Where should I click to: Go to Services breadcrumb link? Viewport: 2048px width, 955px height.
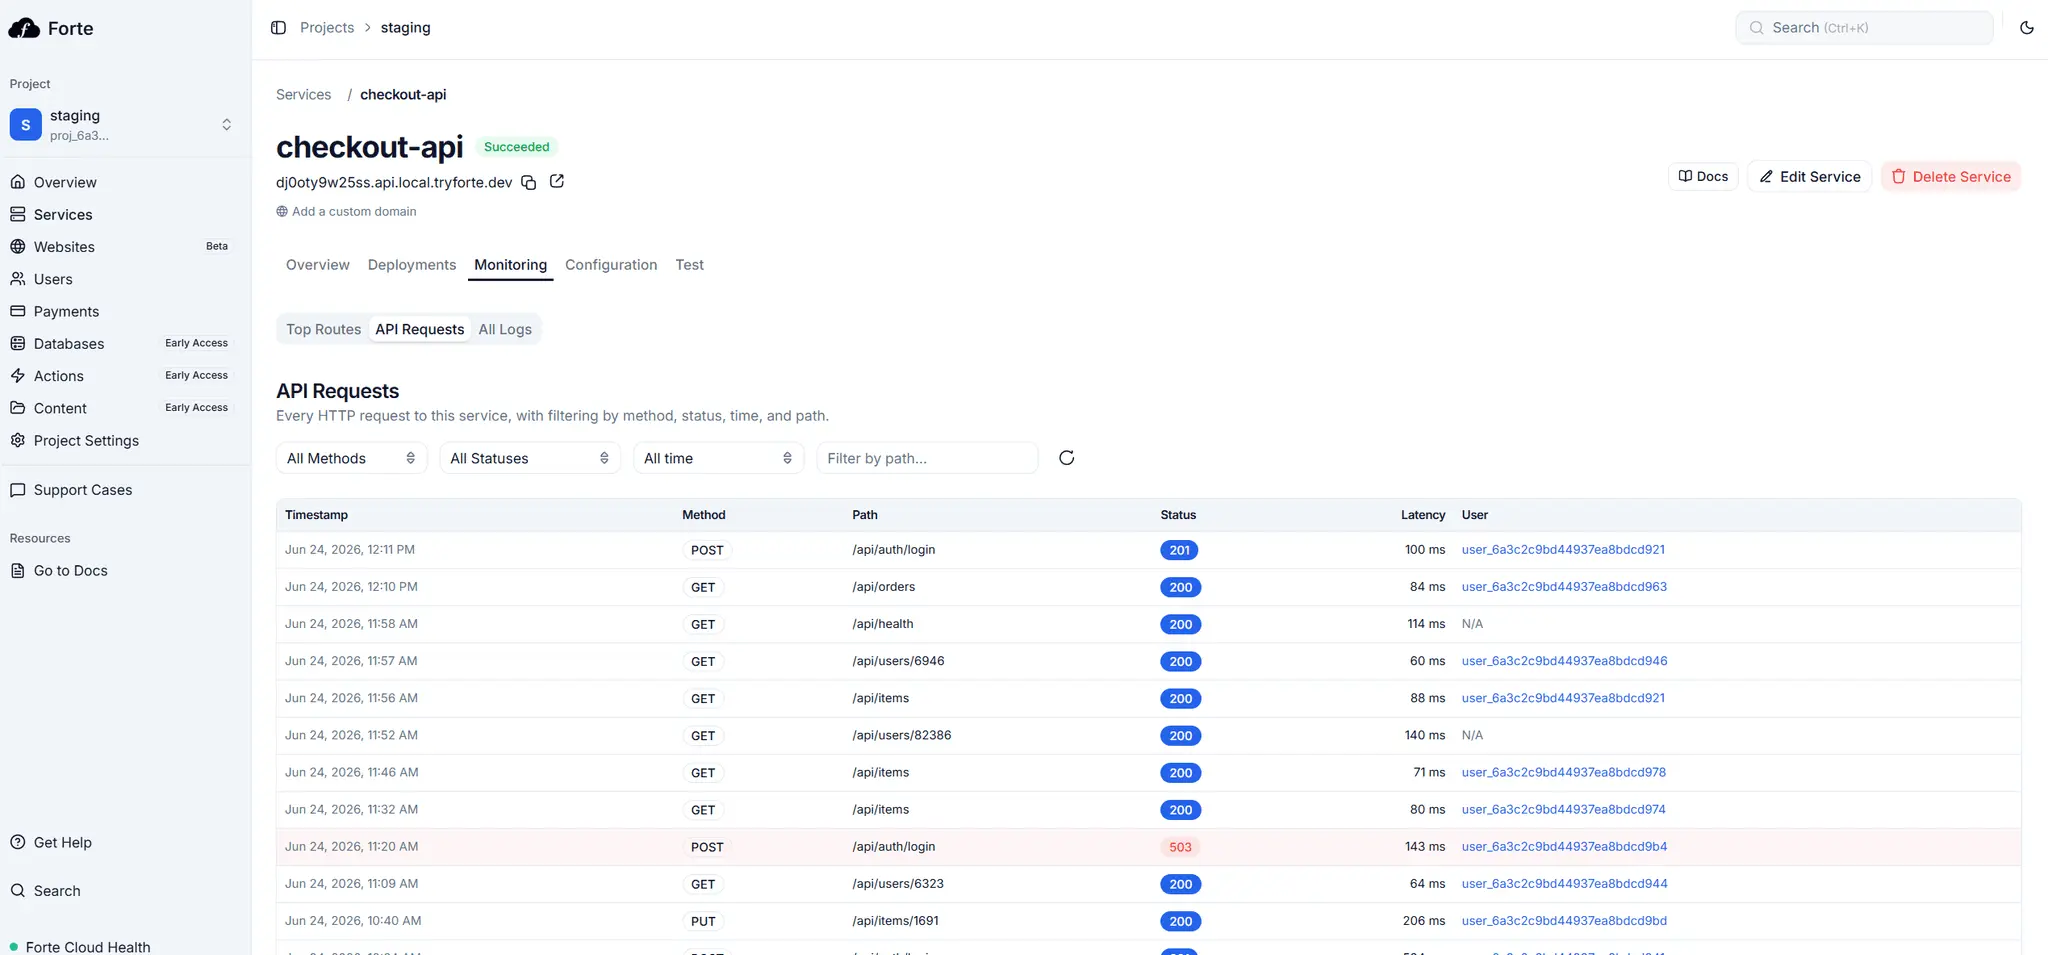(303, 95)
